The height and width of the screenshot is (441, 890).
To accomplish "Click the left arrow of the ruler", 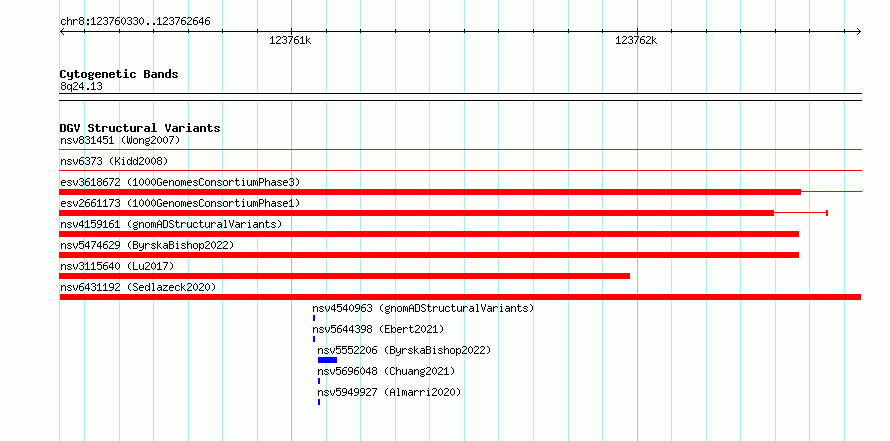I will [x=62, y=31].
